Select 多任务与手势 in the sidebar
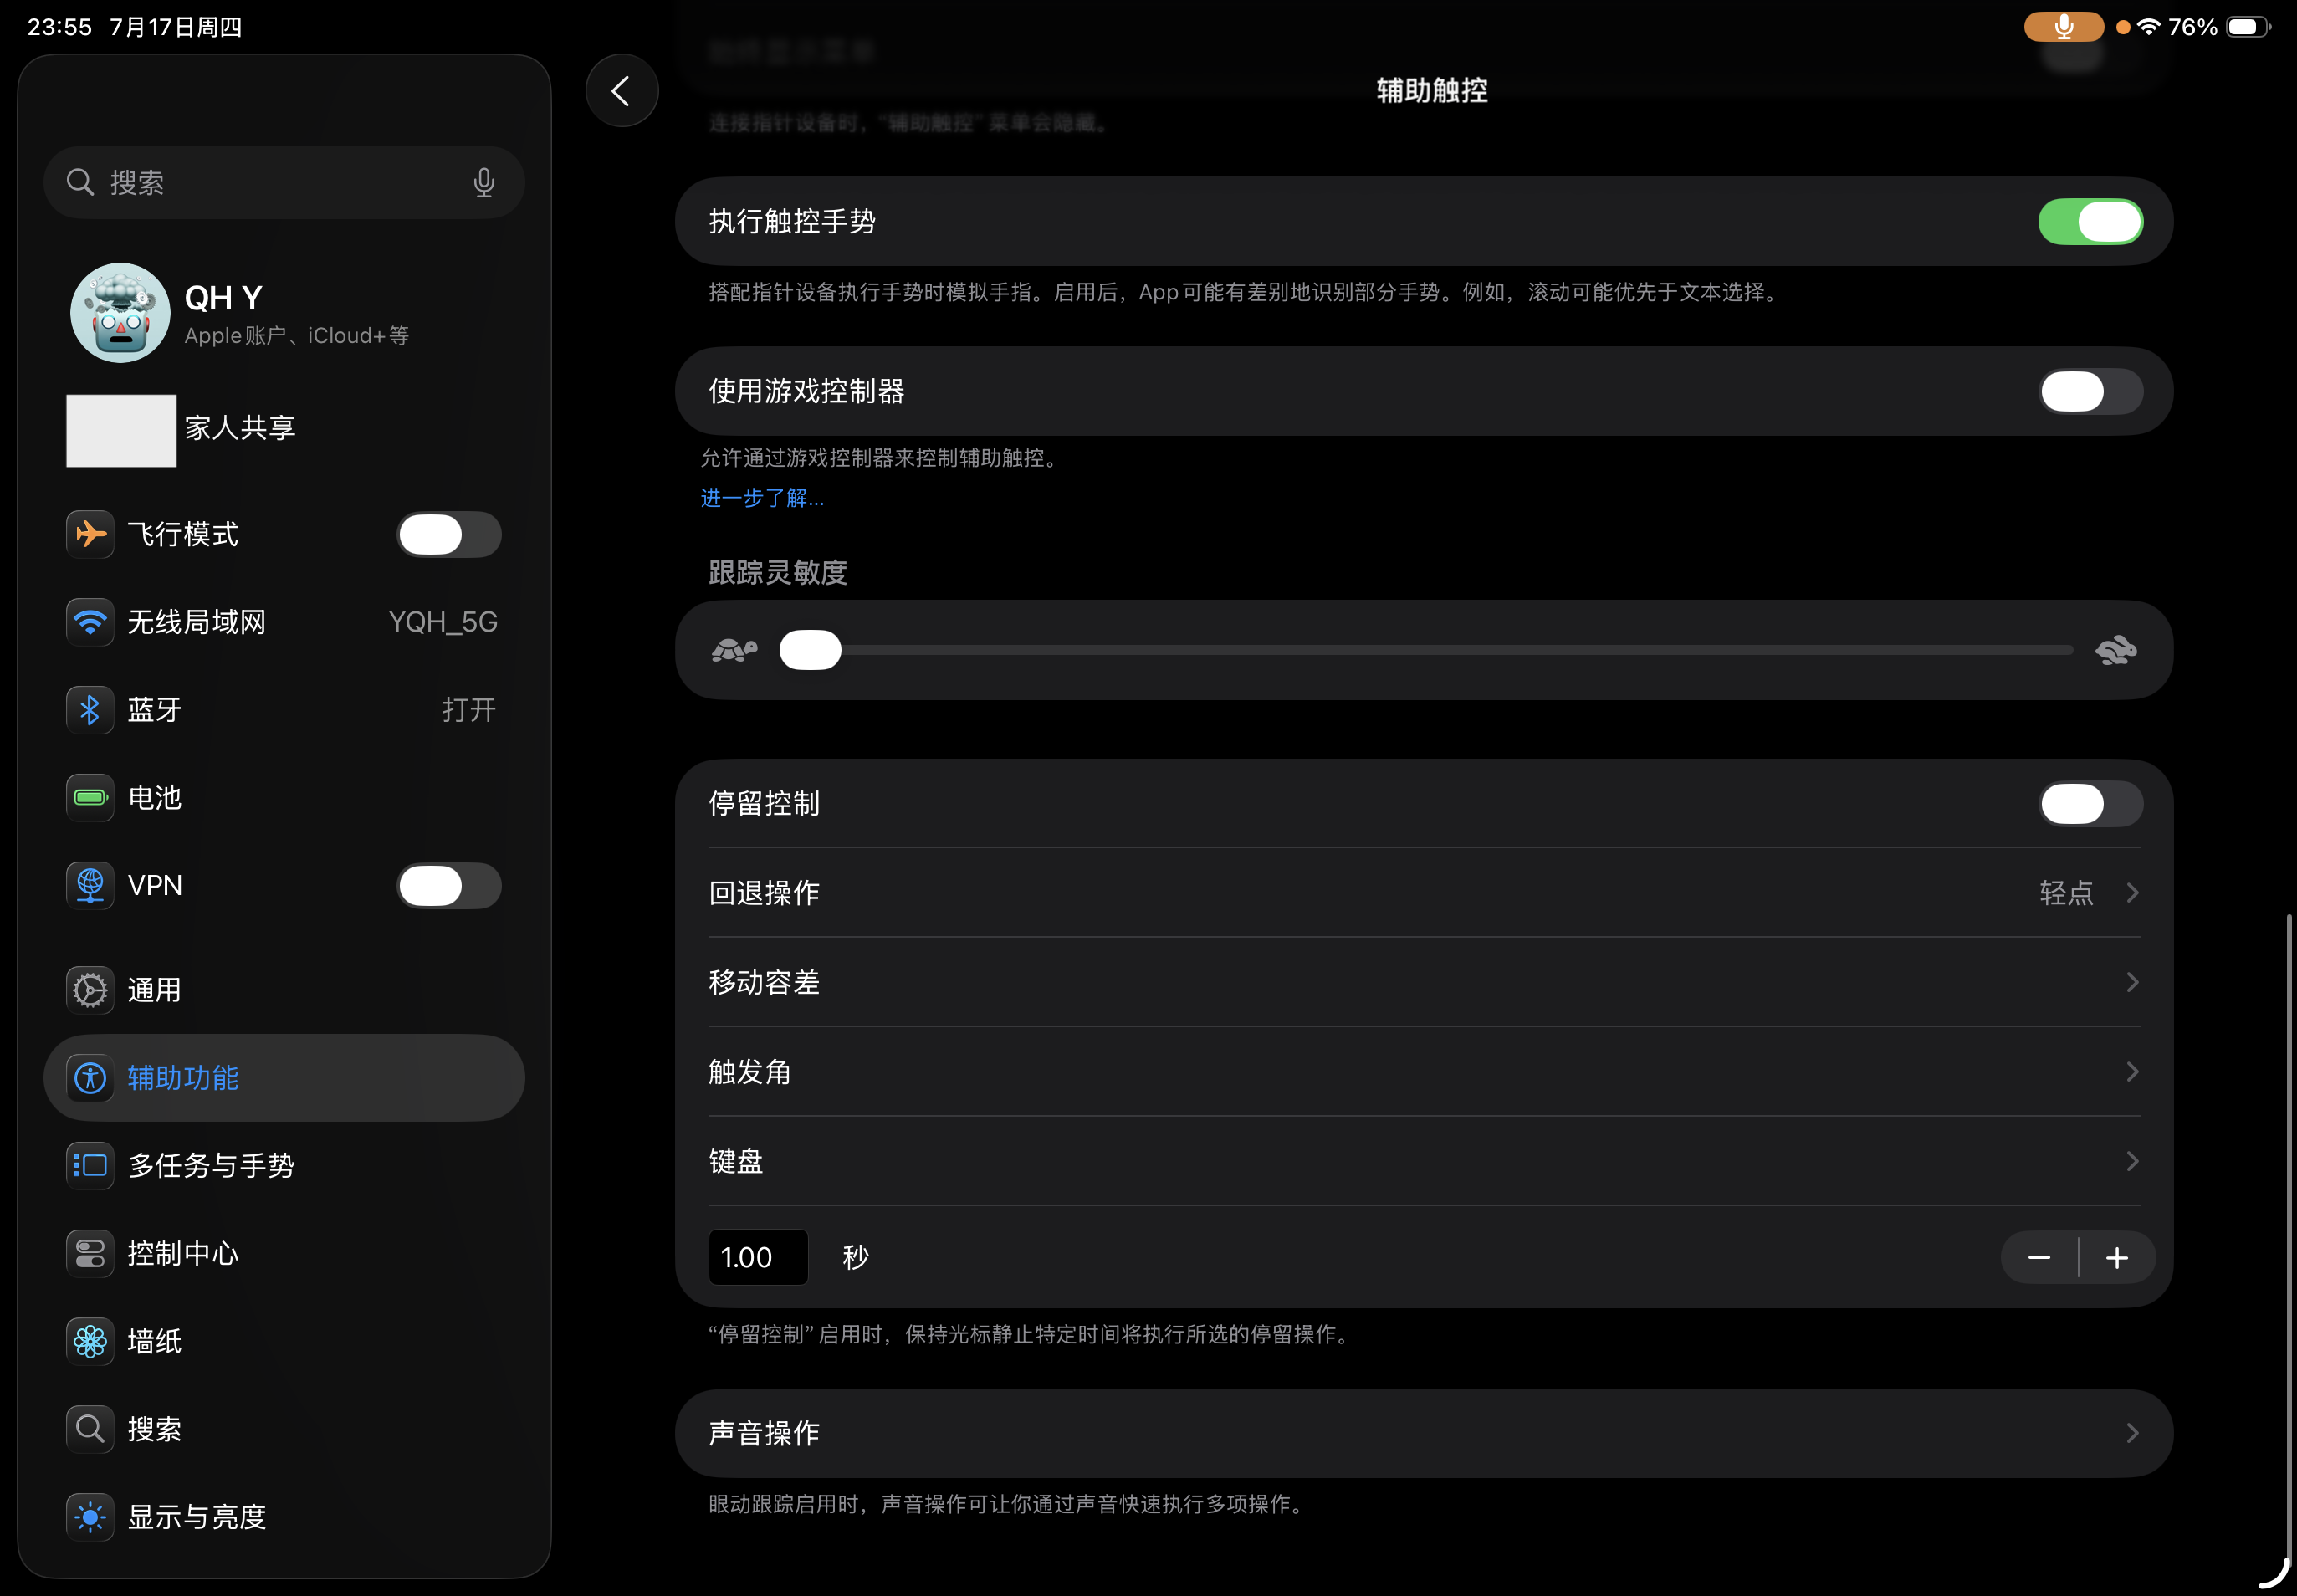2297x1596 pixels. 211,1166
